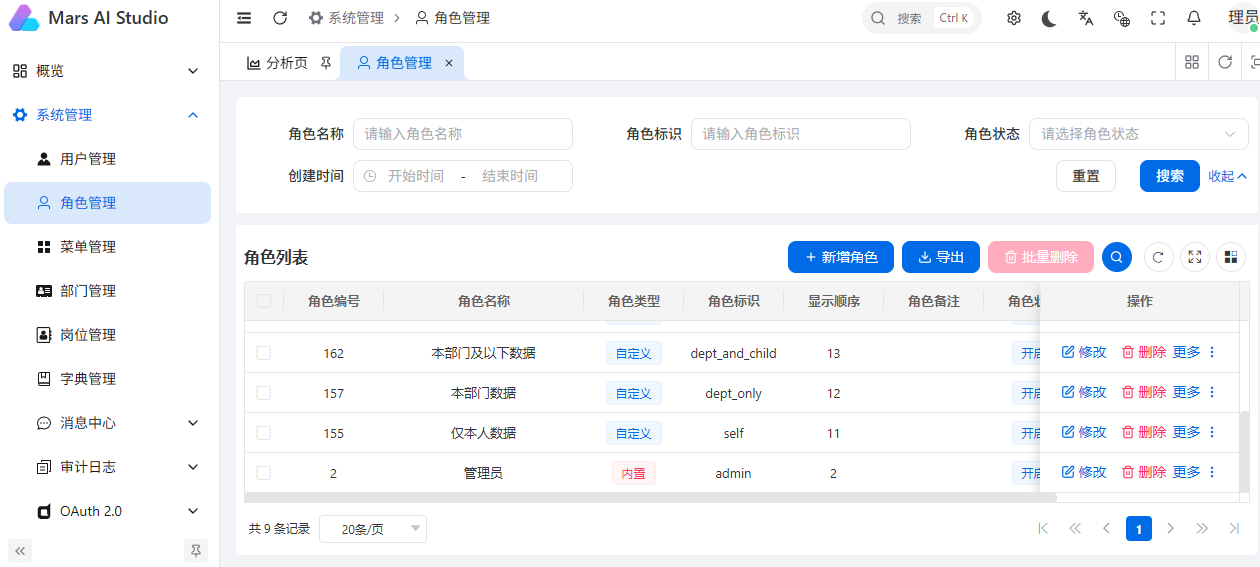Open 字典管理 in sidebar
Image resolution: width=1260 pixels, height=567 pixels.
tap(107, 379)
